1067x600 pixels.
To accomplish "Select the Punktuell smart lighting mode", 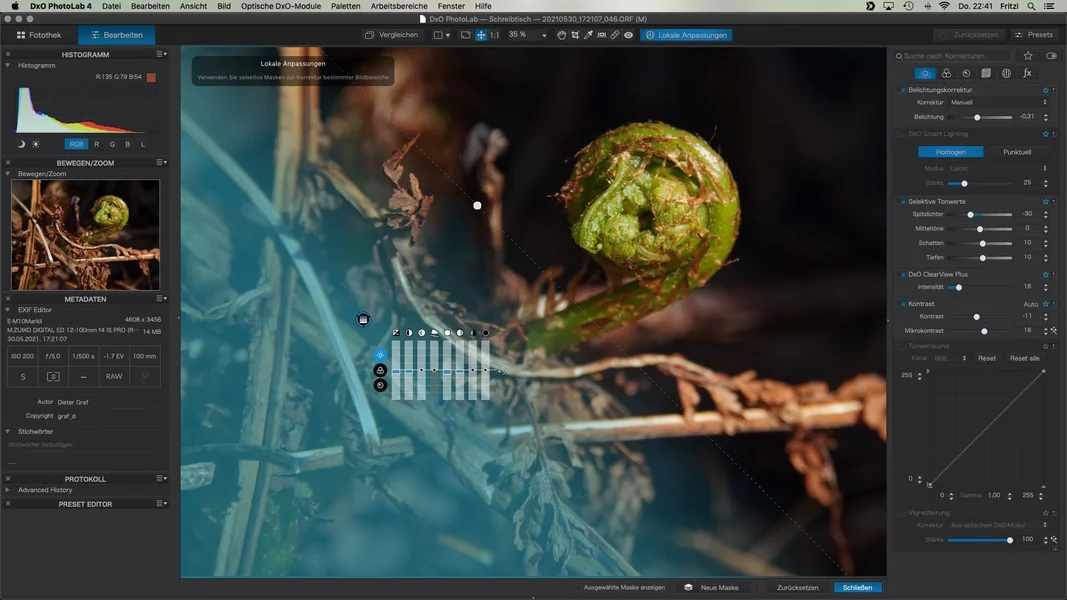I will pos(1017,152).
